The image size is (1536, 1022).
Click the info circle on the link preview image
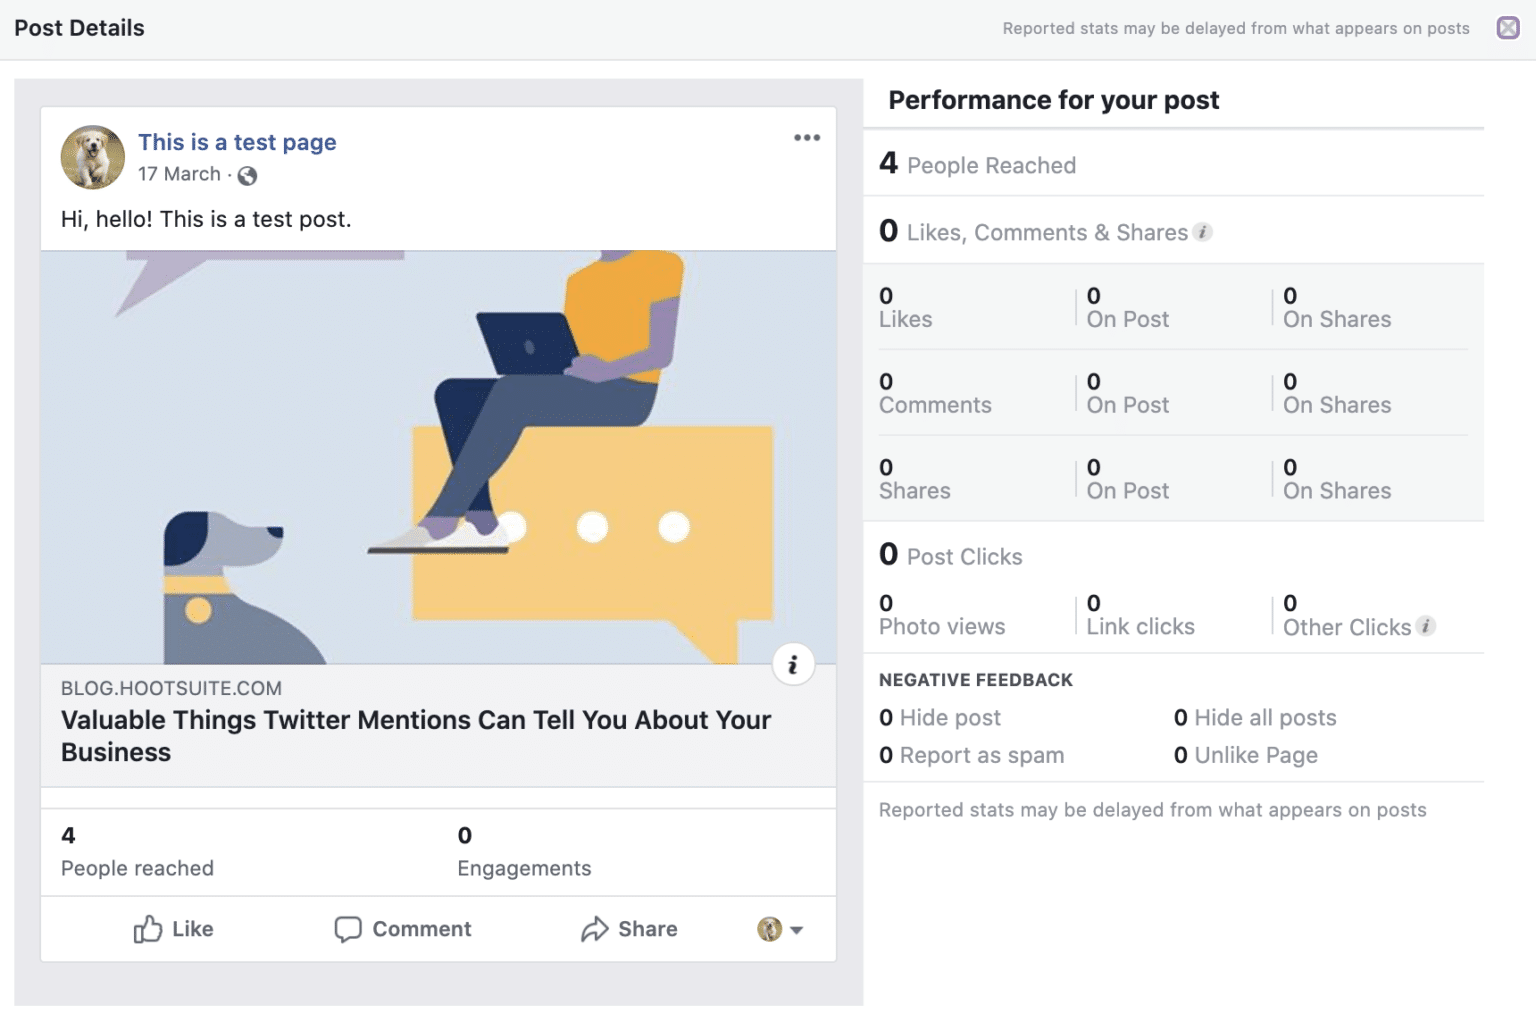pos(793,663)
